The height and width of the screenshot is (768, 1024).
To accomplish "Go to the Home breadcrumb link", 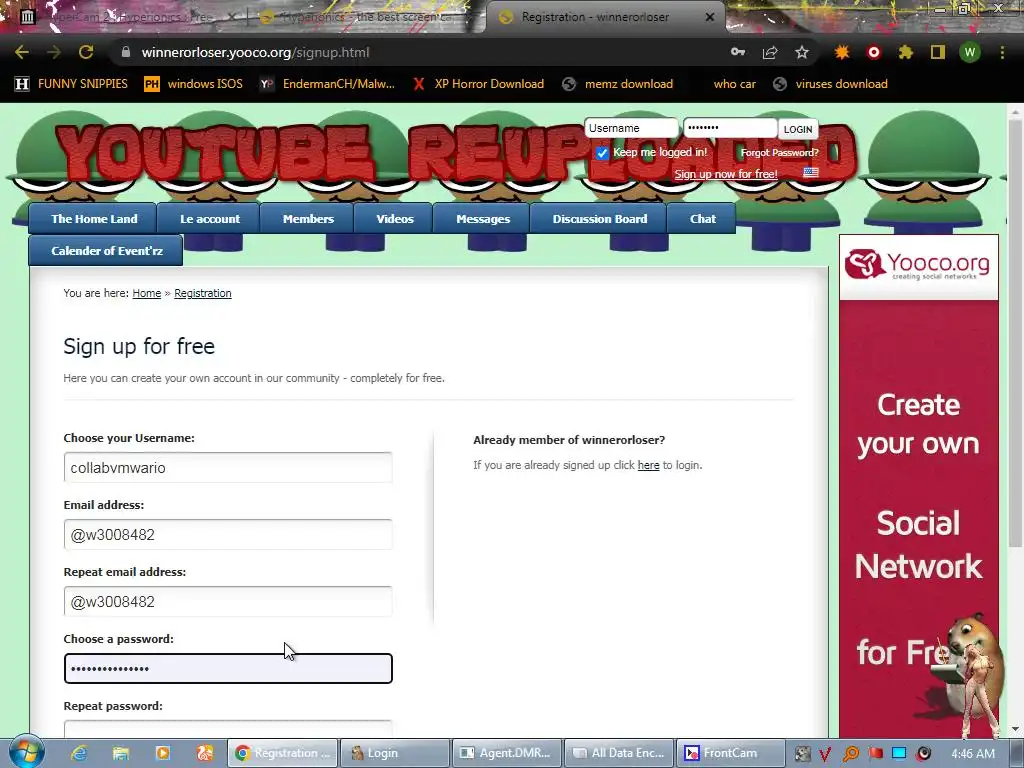I will tap(146, 293).
